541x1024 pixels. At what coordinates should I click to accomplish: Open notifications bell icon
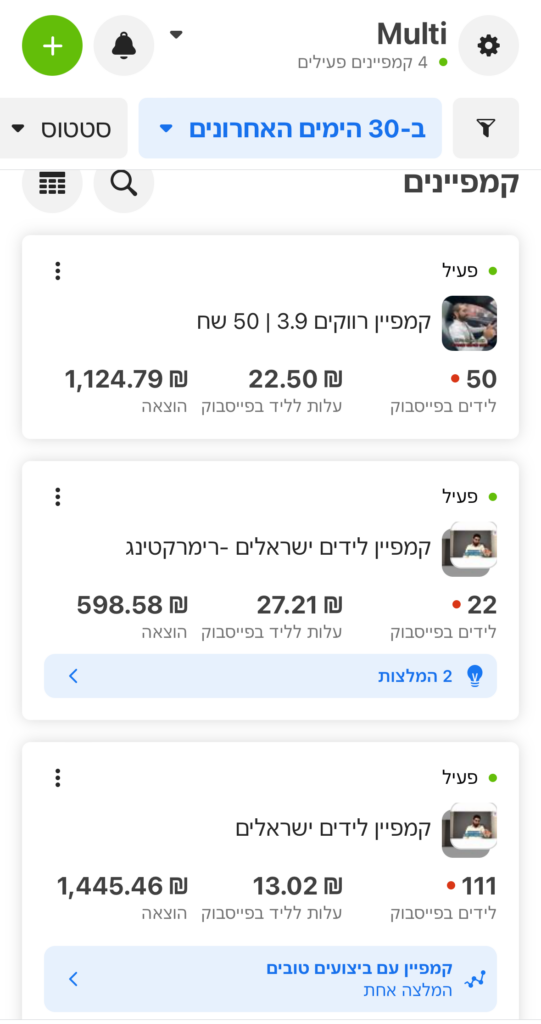click(124, 46)
